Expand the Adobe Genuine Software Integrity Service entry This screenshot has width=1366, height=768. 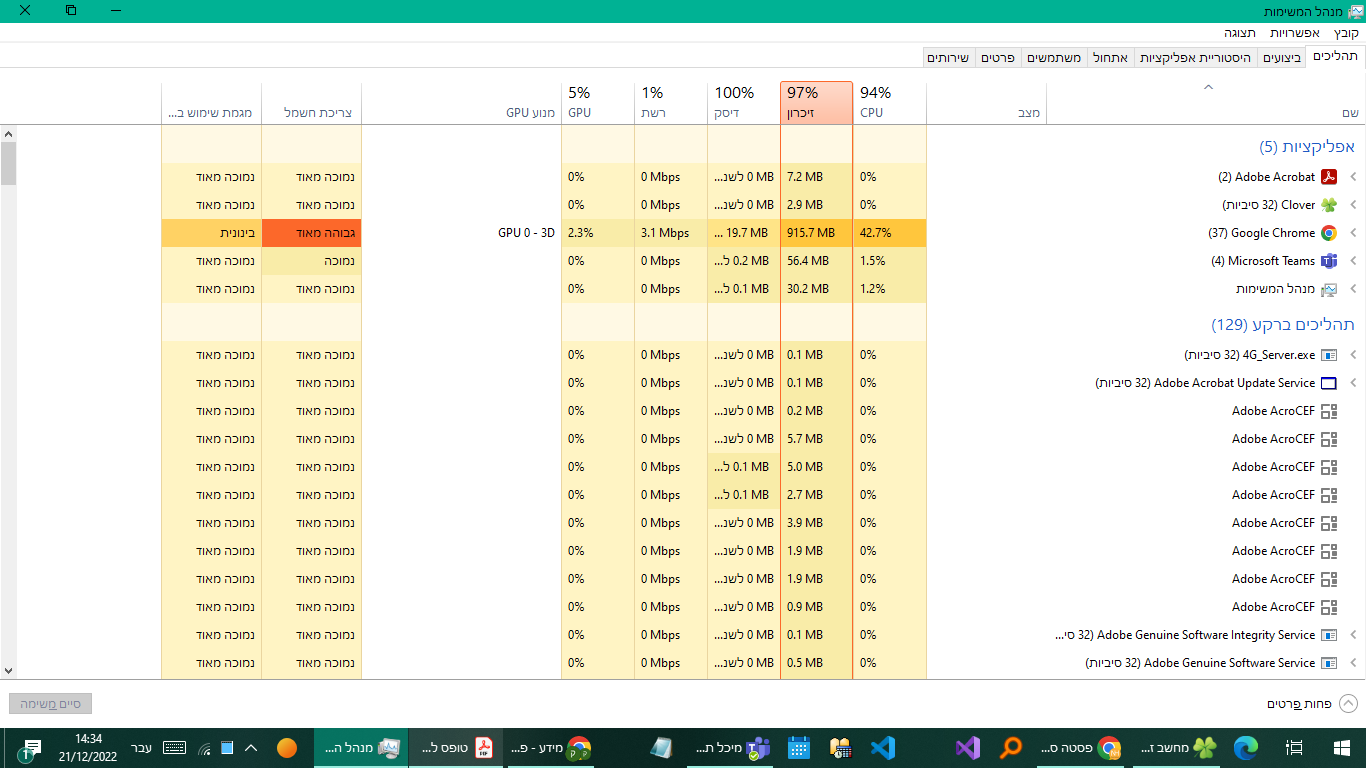click(x=1353, y=635)
